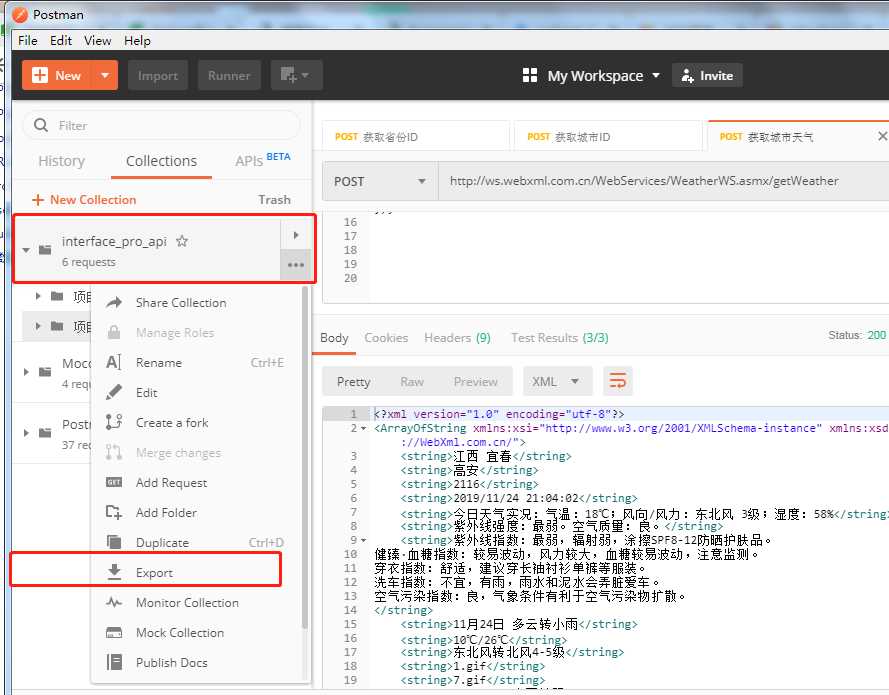Open the Runner
The image size is (889, 695).
[229, 75]
